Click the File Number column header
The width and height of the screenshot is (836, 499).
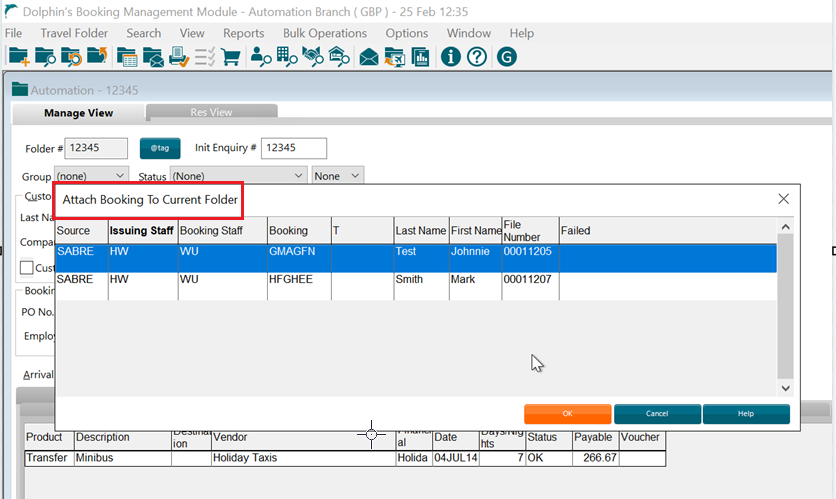pos(530,230)
